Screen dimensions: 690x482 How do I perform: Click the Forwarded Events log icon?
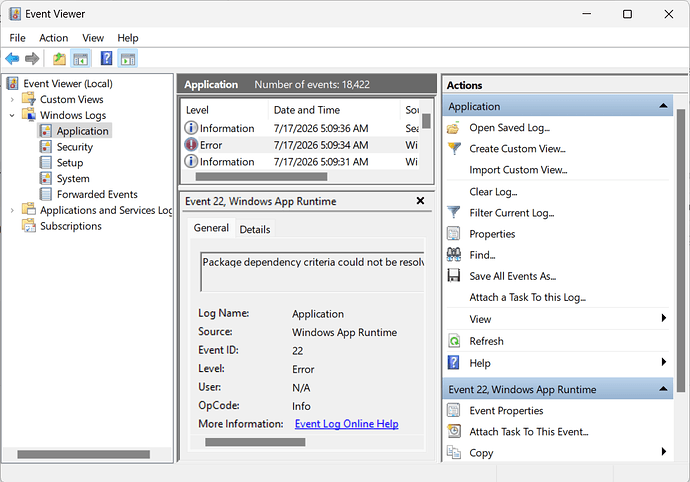tap(46, 194)
